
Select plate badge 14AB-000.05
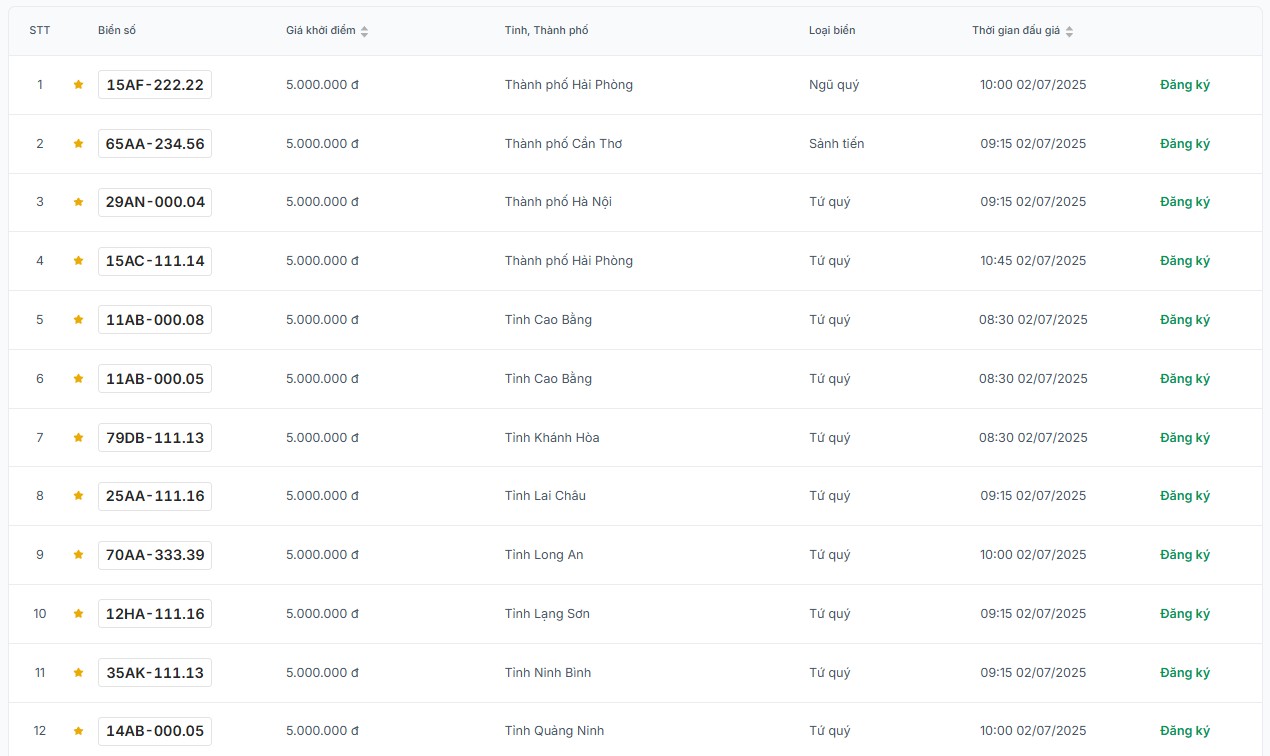pos(155,731)
